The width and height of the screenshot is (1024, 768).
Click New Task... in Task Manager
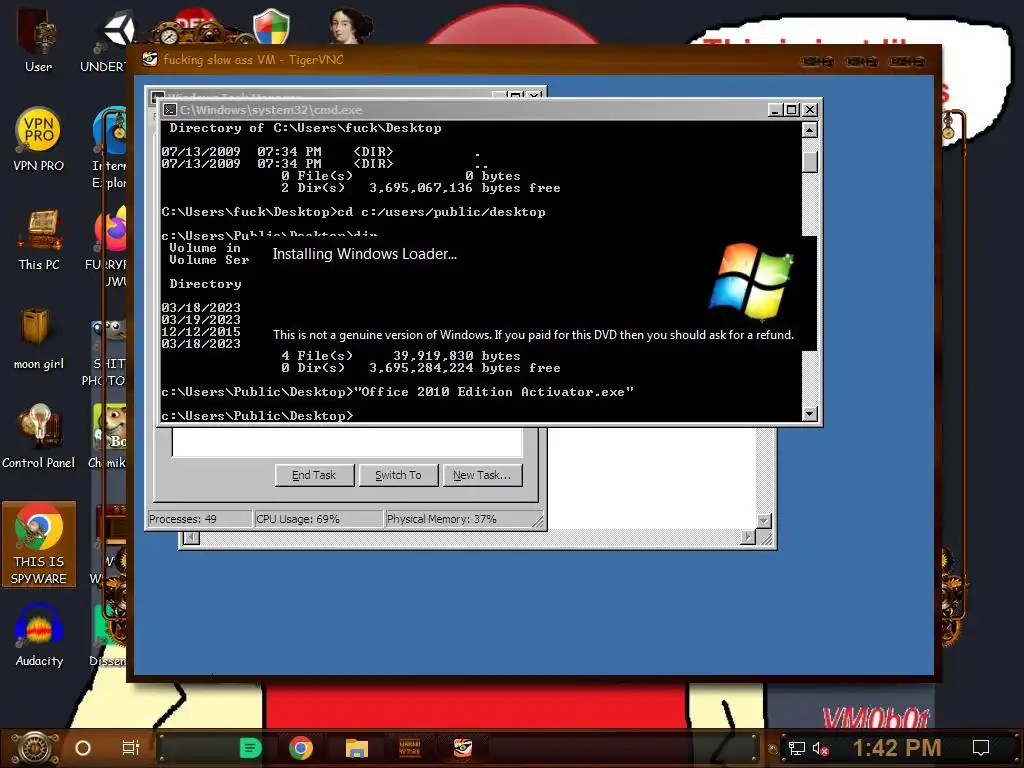coord(482,475)
